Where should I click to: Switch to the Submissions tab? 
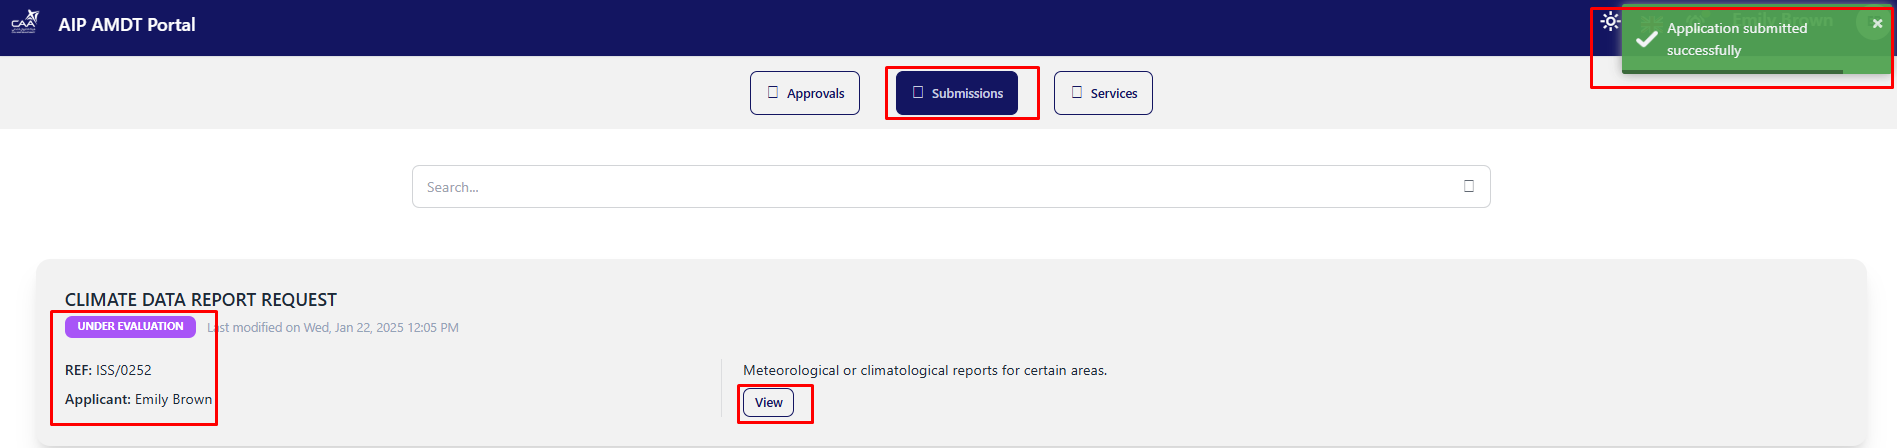(x=957, y=93)
